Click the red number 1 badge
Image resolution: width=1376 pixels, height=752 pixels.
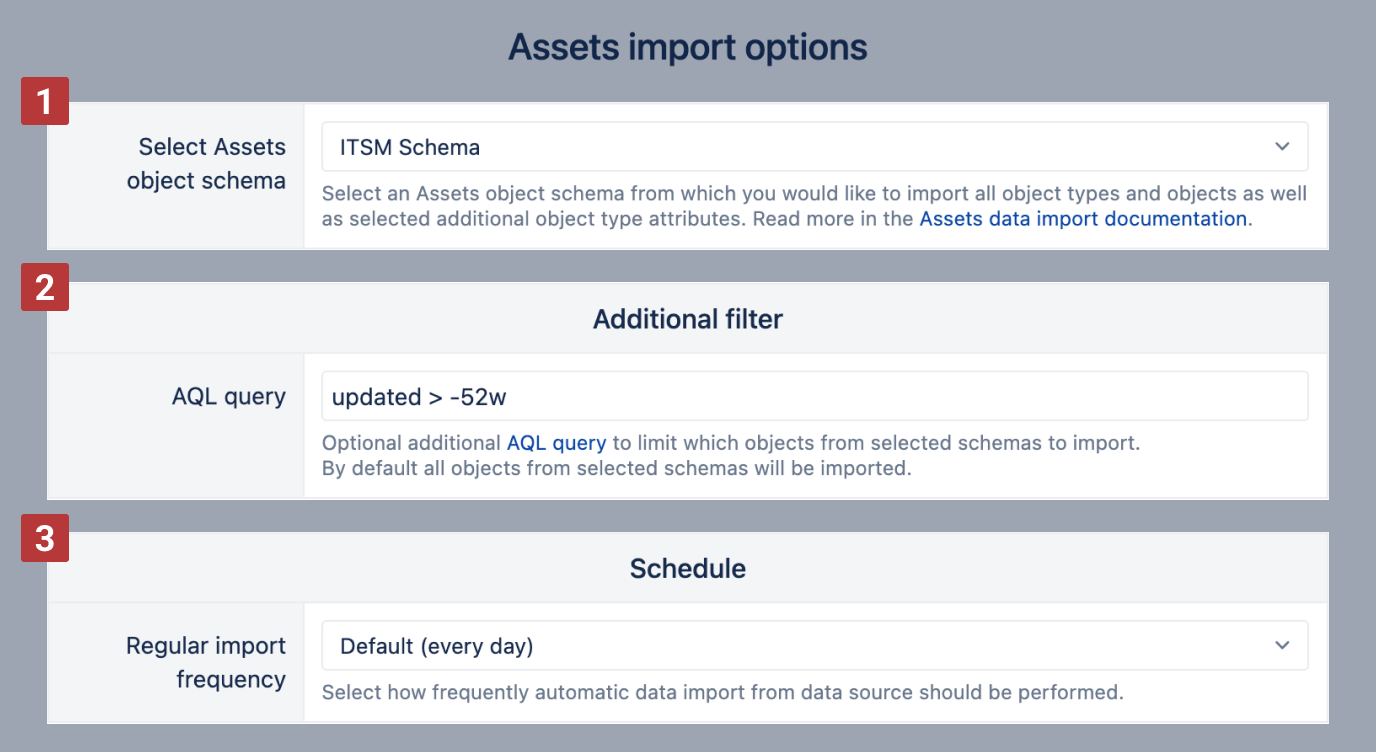(45, 101)
